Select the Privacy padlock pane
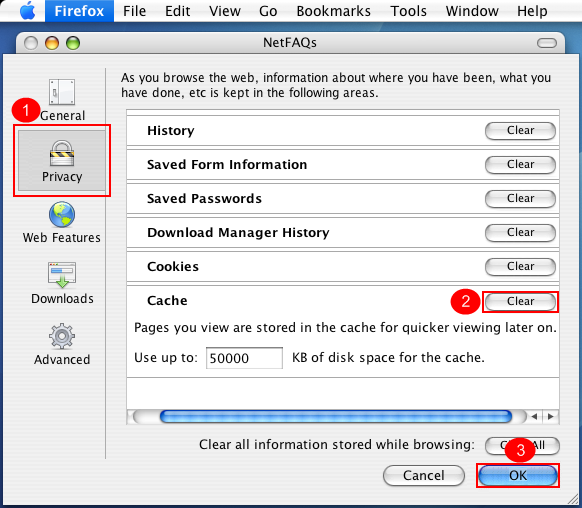 62,160
